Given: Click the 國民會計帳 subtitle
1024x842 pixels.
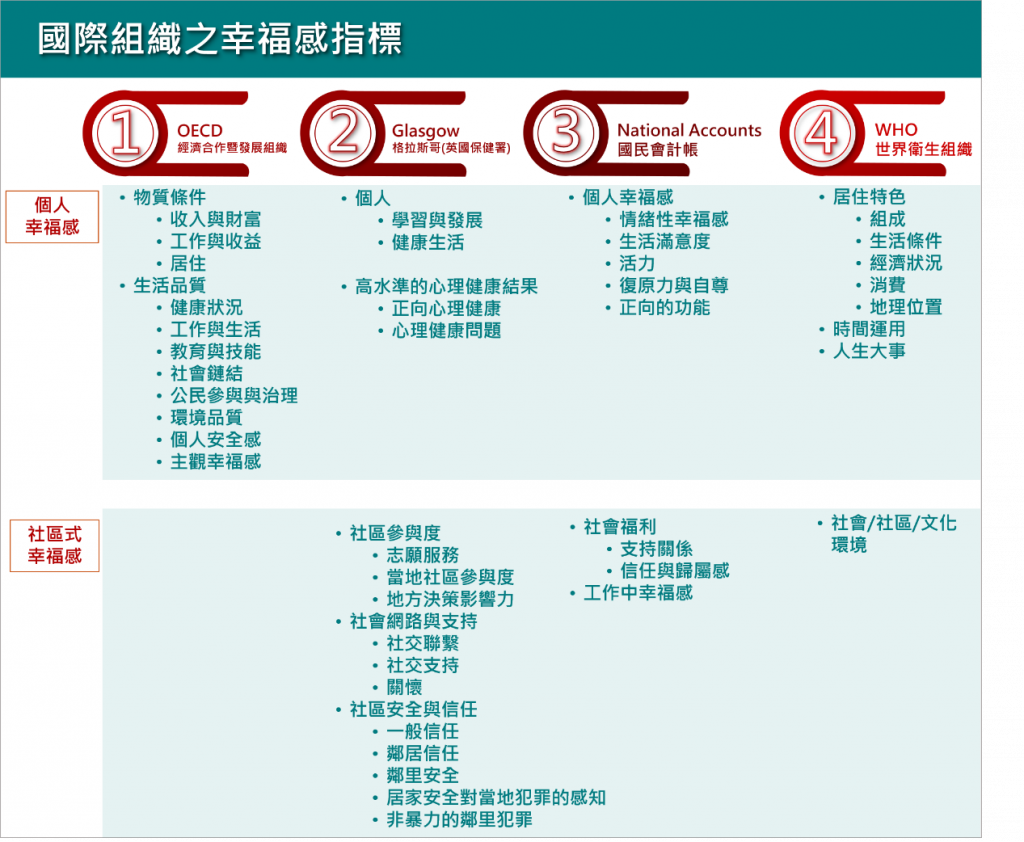Looking at the screenshot, I should pos(658,150).
